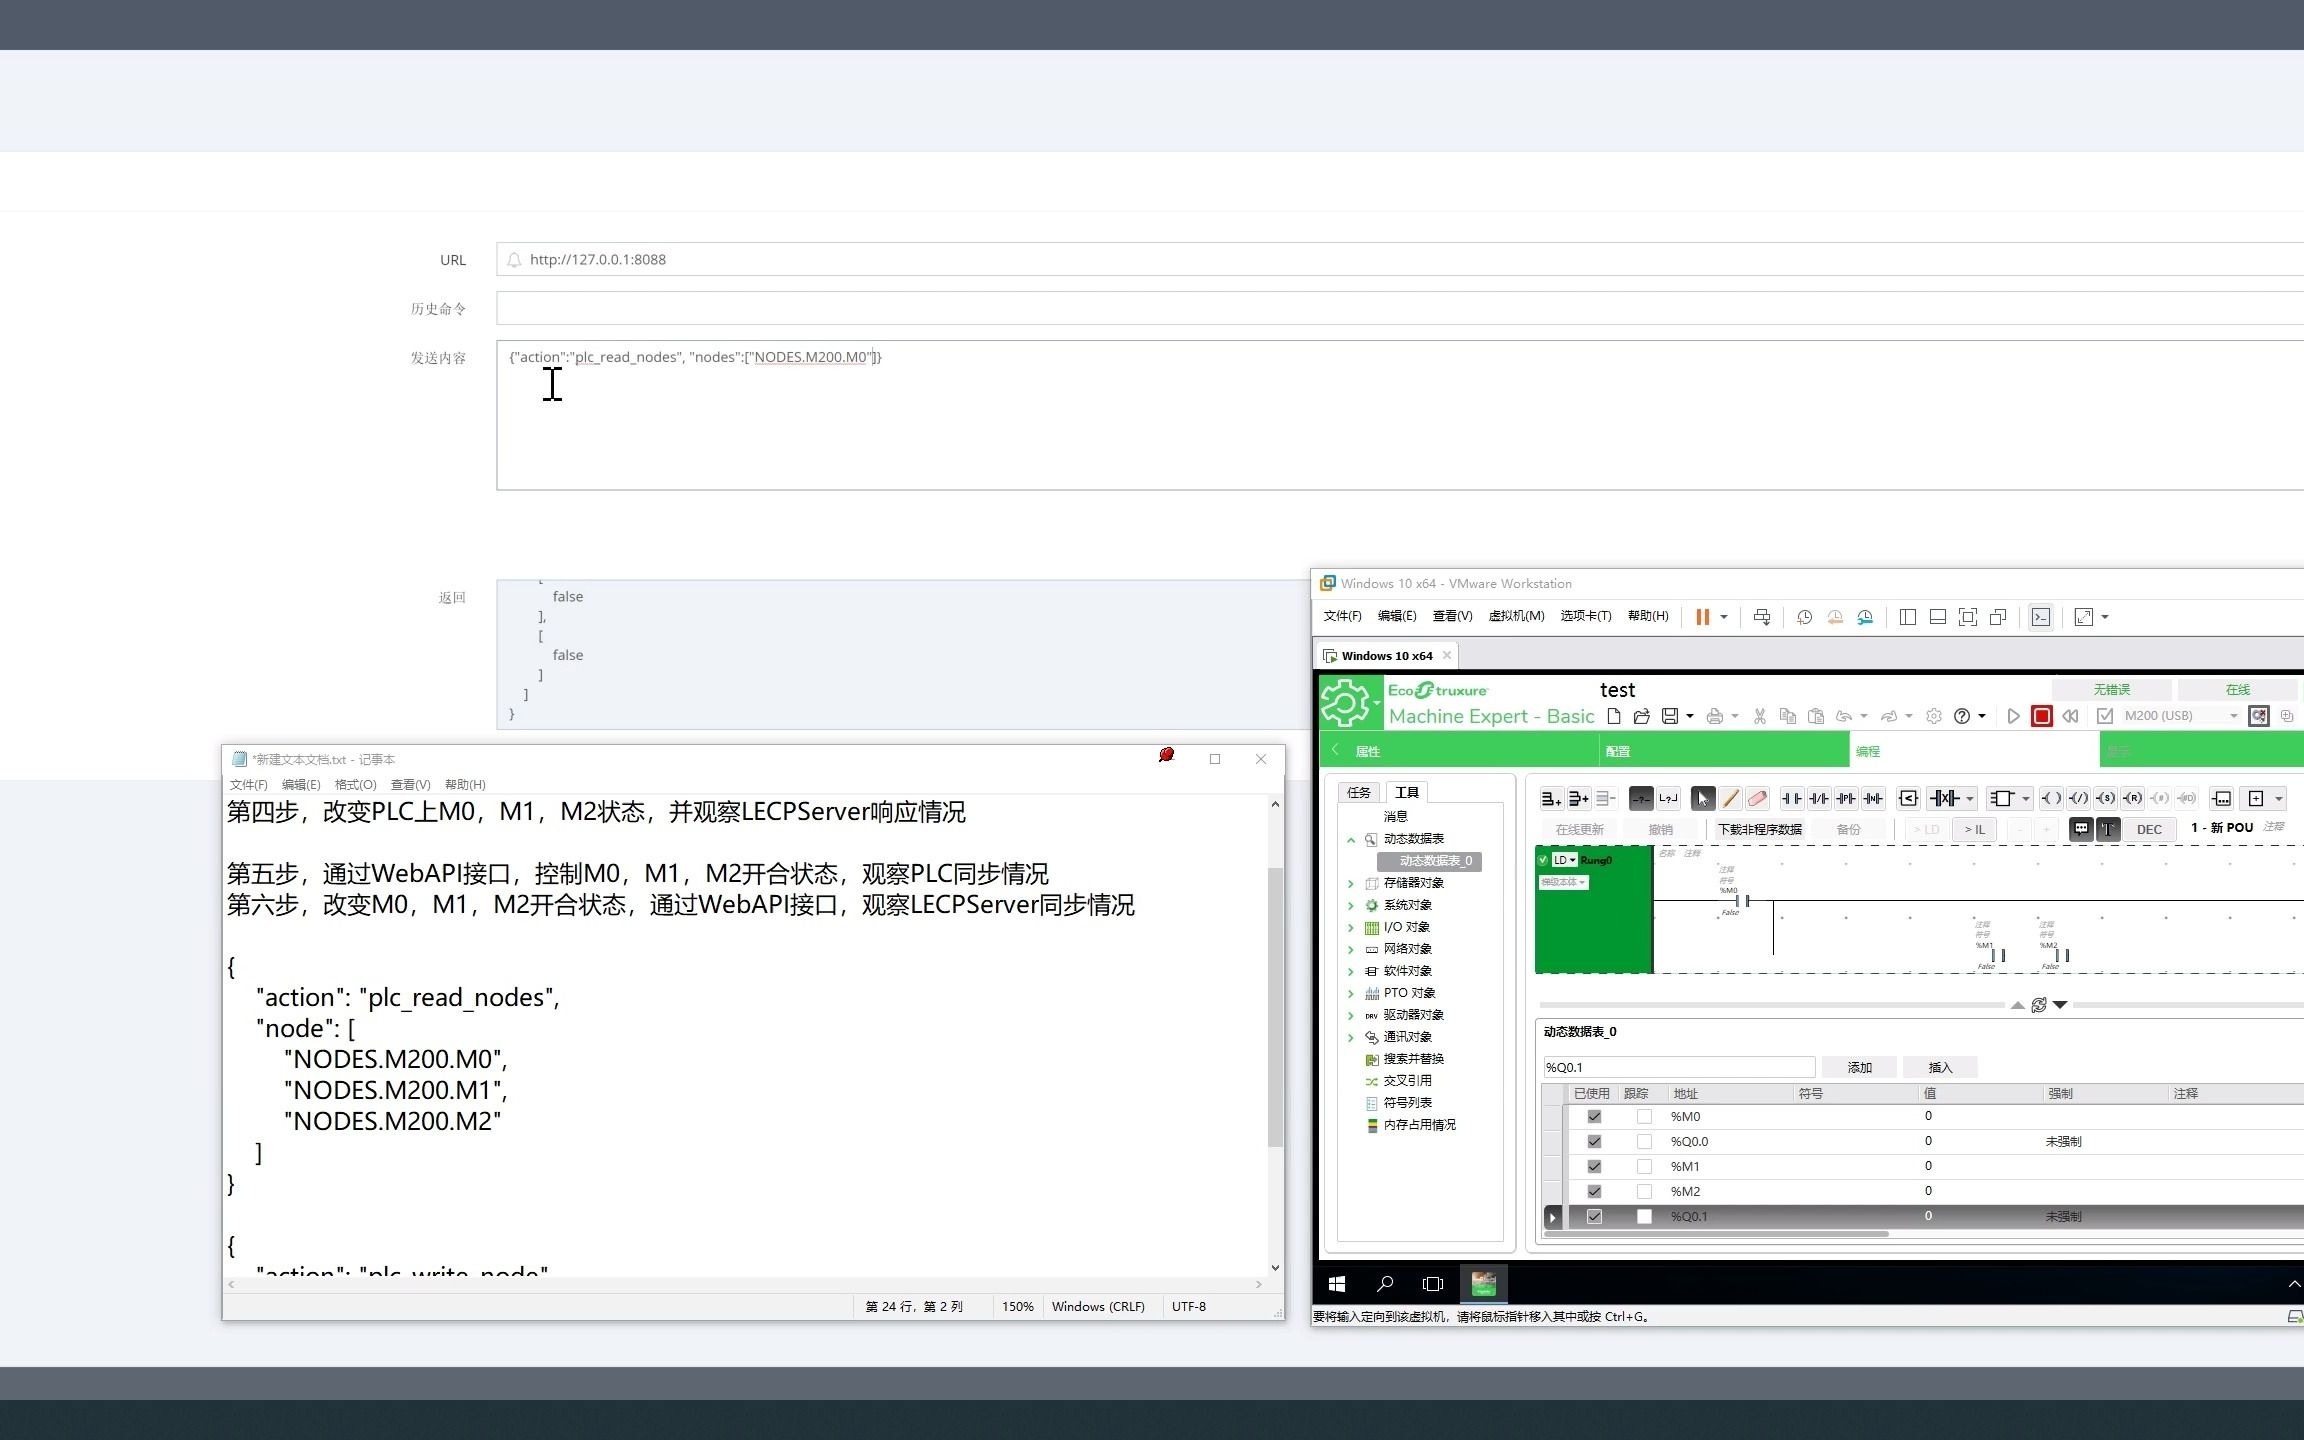This screenshot has width=2304, height=1440.
Task: Toggle the comment display speech bubble button
Action: tap(2082, 830)
